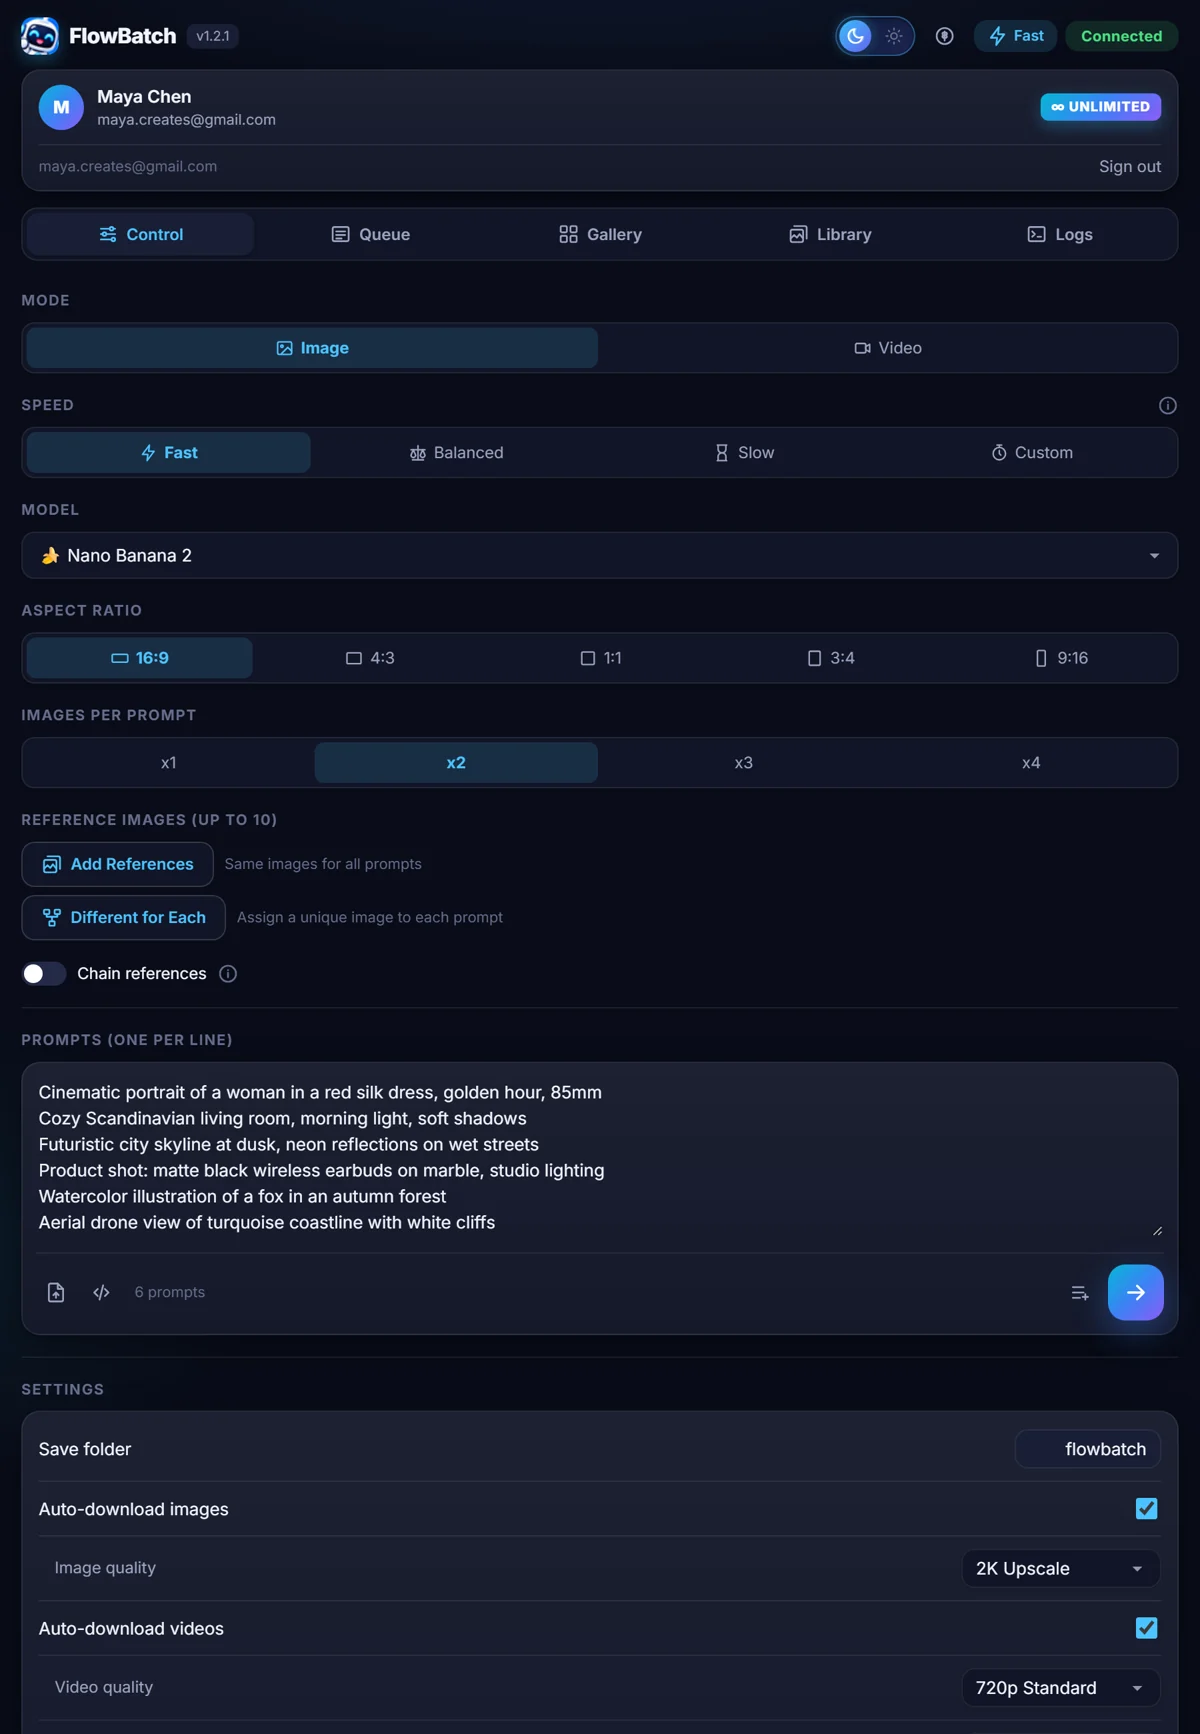Uncheck Auto-download images checkbox

tap(1146, 1508)
